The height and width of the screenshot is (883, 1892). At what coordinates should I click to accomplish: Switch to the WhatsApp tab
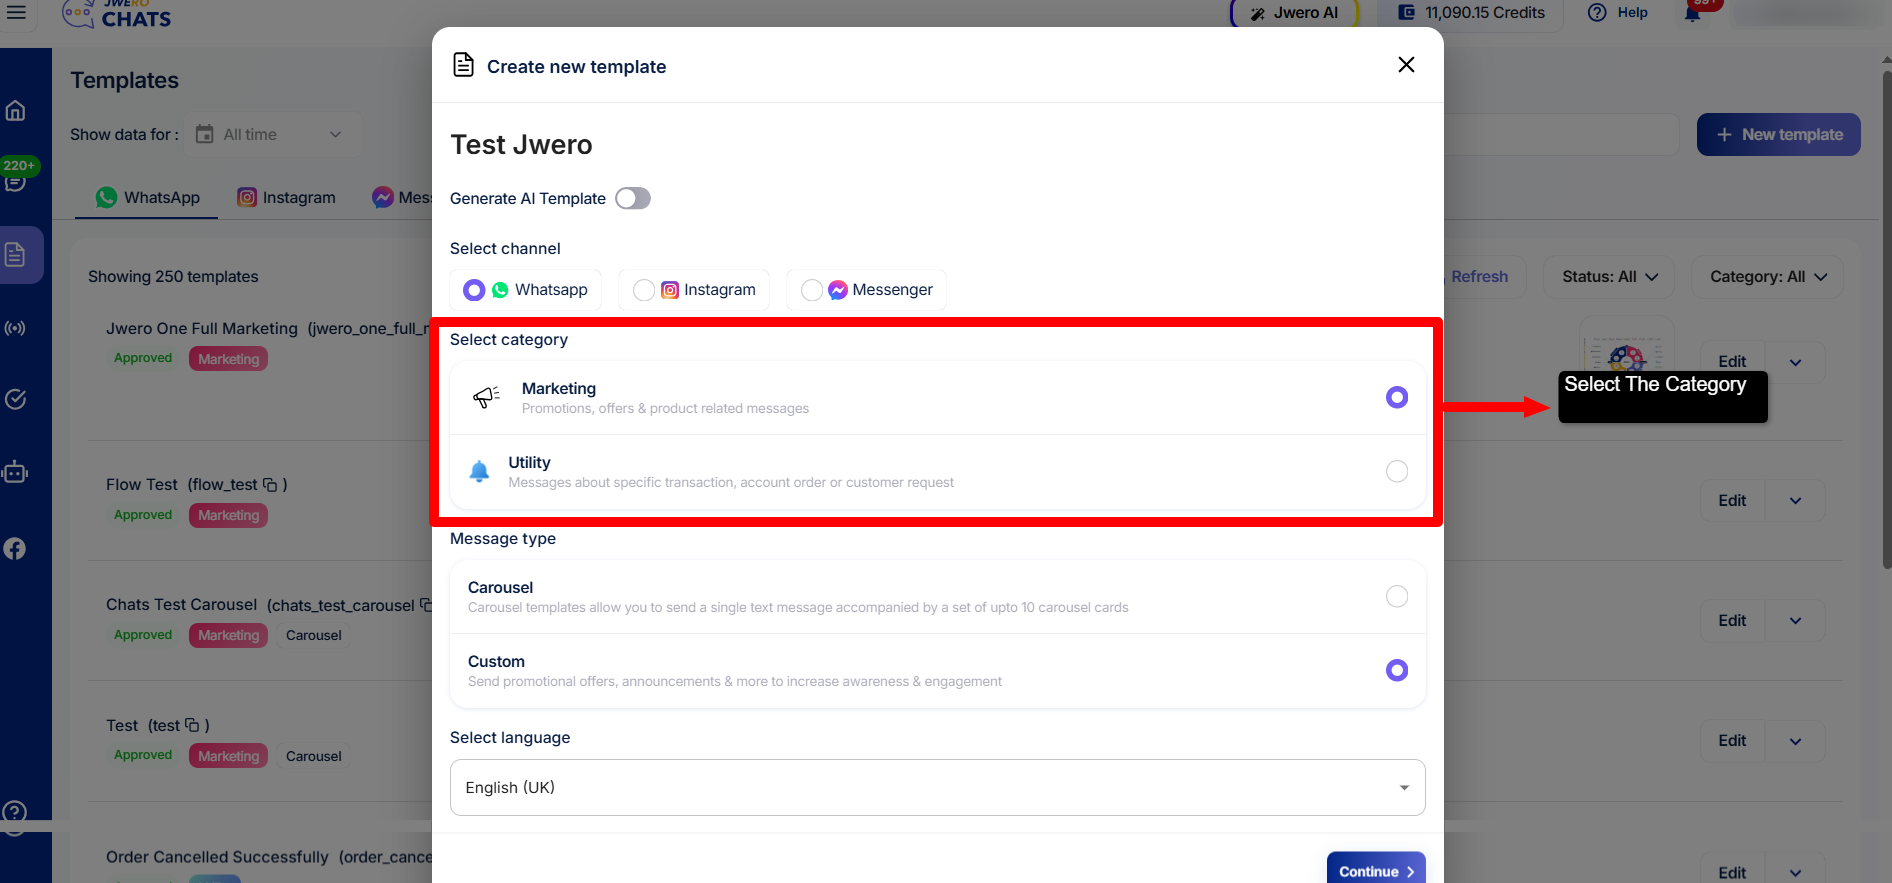click(x=148, y=198)
